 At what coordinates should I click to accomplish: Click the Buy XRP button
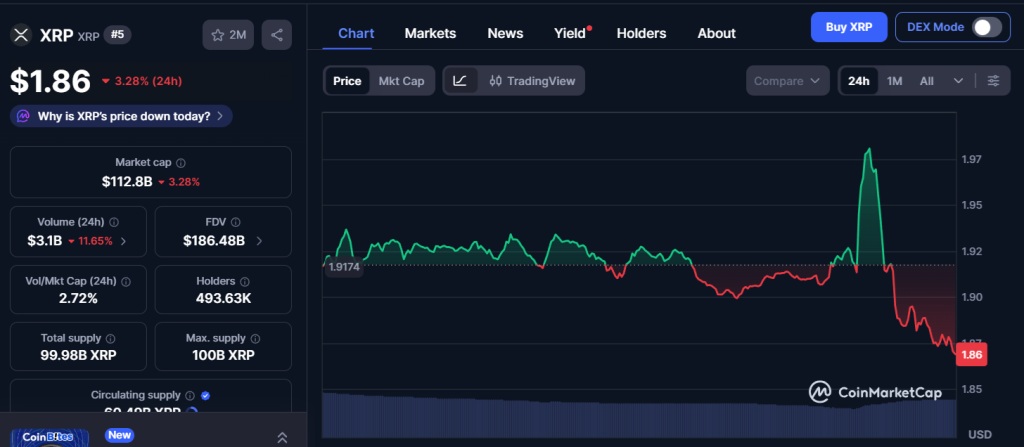point(849,27)
